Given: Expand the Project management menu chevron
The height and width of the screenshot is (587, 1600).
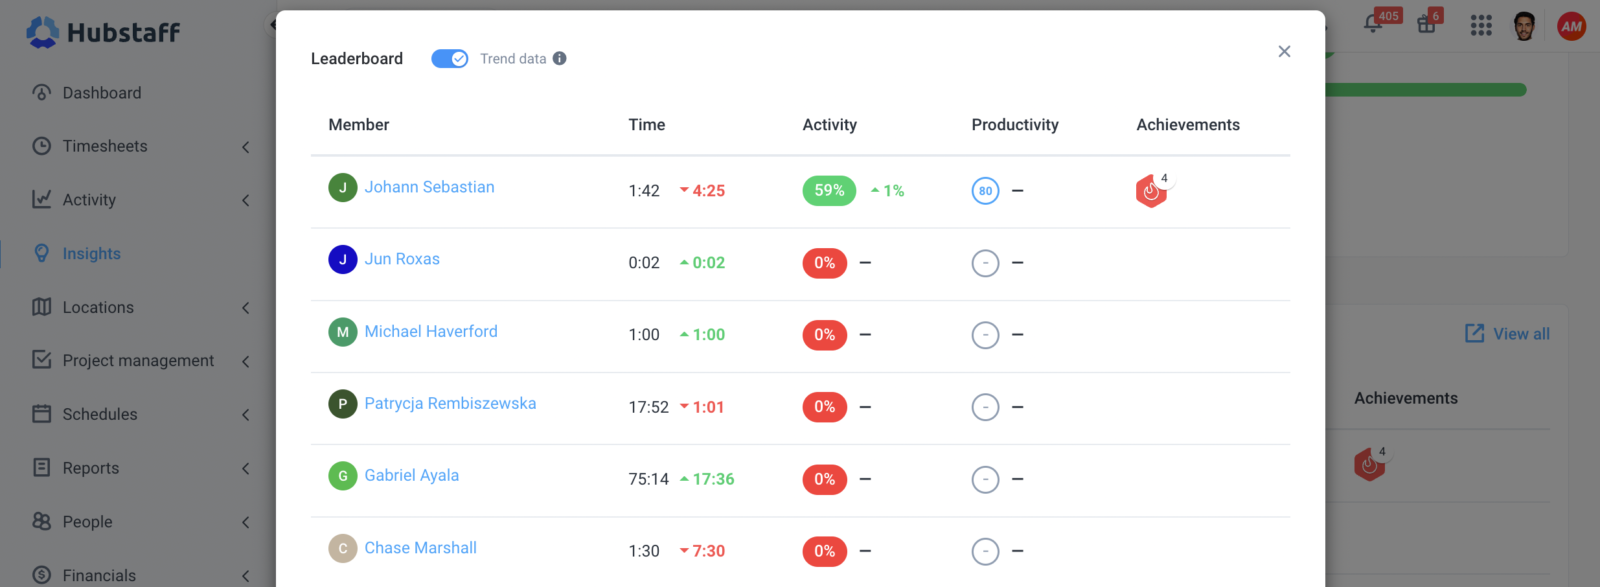Looking at the screenshot, I should pyautogui.click(x=246, y=361).
